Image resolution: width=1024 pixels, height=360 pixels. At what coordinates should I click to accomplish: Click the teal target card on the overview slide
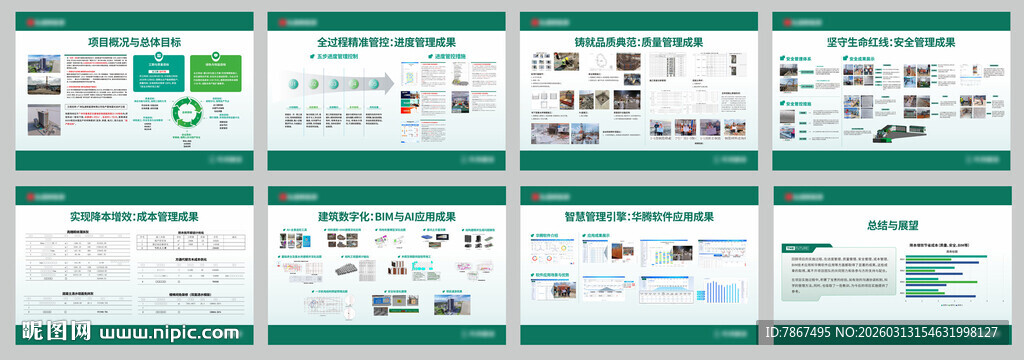[159, 73]
